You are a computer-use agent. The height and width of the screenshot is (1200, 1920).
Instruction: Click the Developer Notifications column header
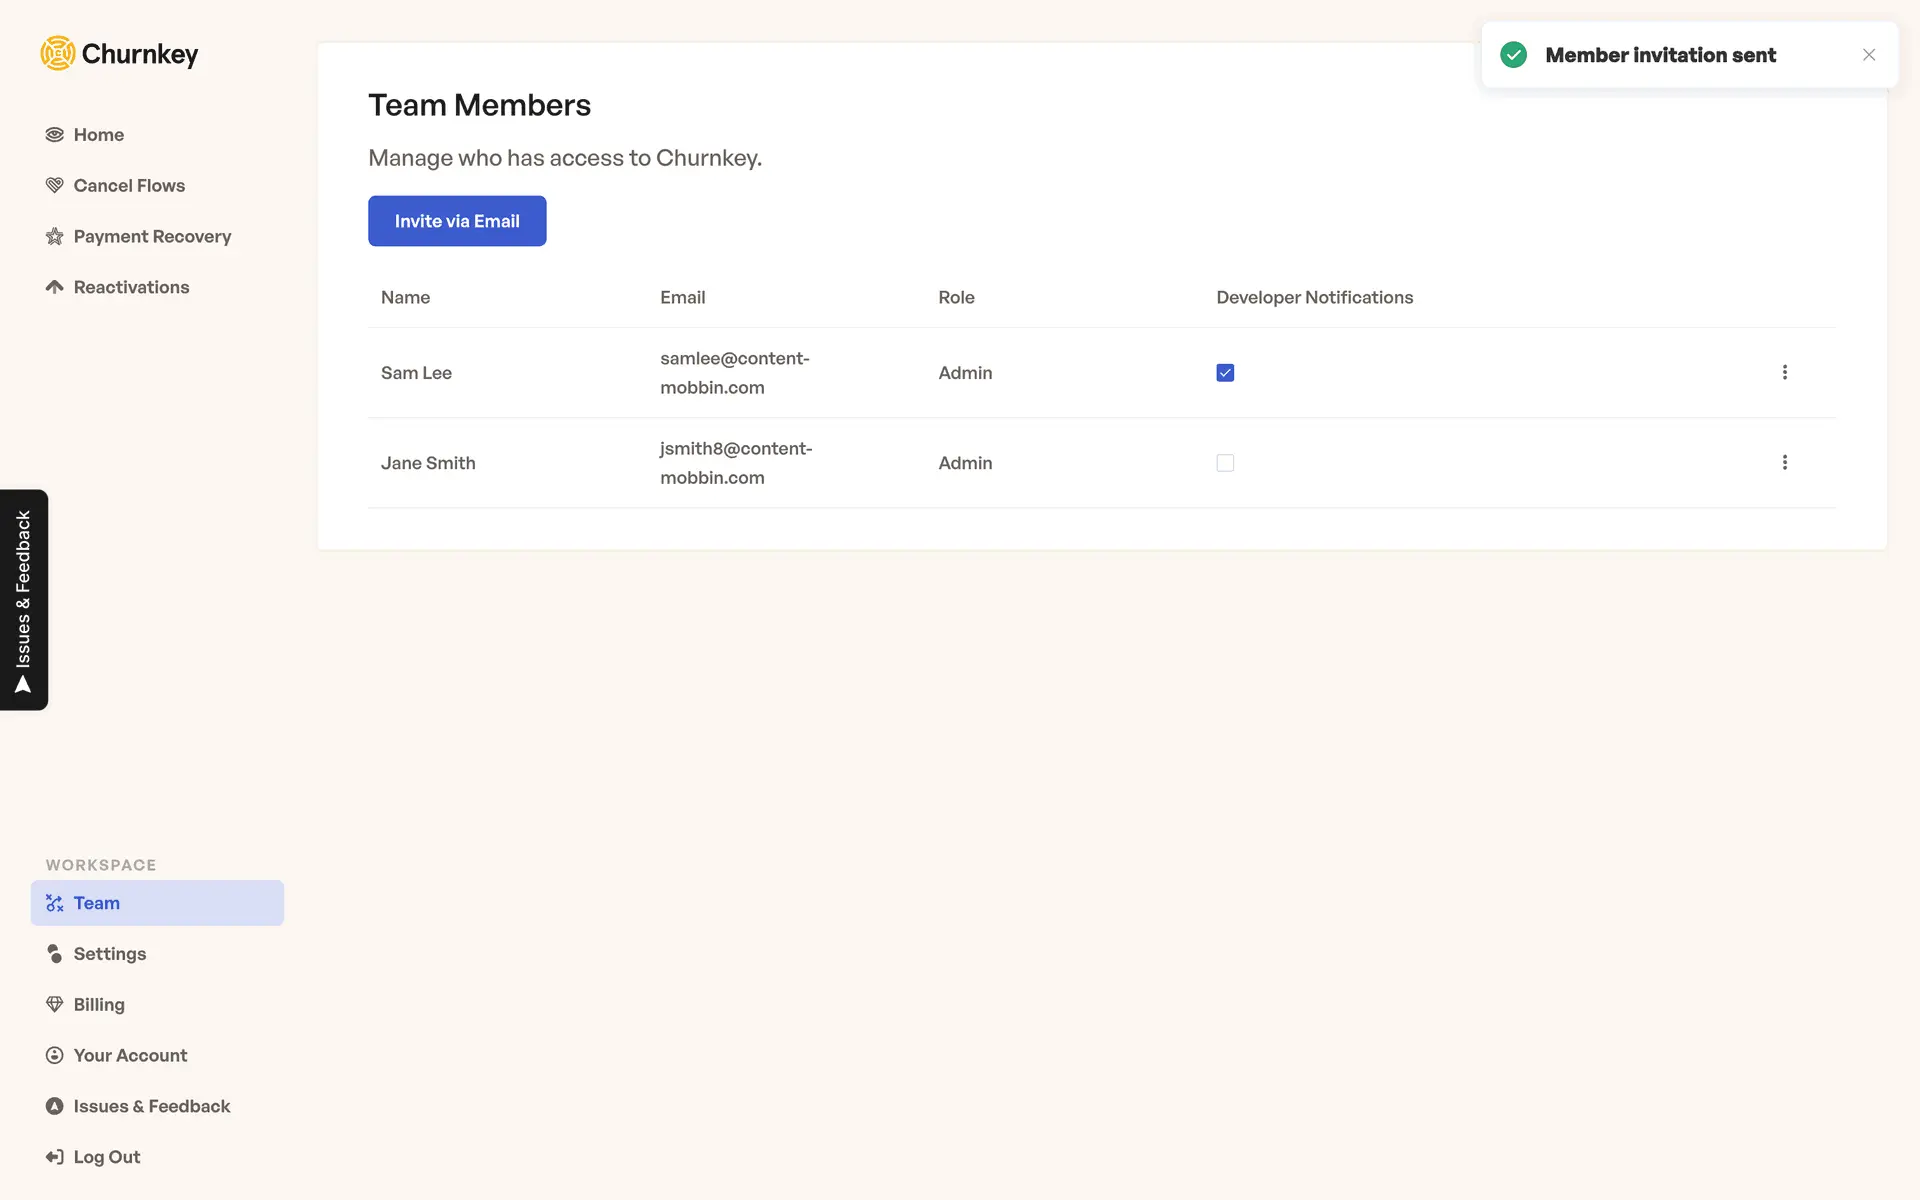coord(1314,297)
